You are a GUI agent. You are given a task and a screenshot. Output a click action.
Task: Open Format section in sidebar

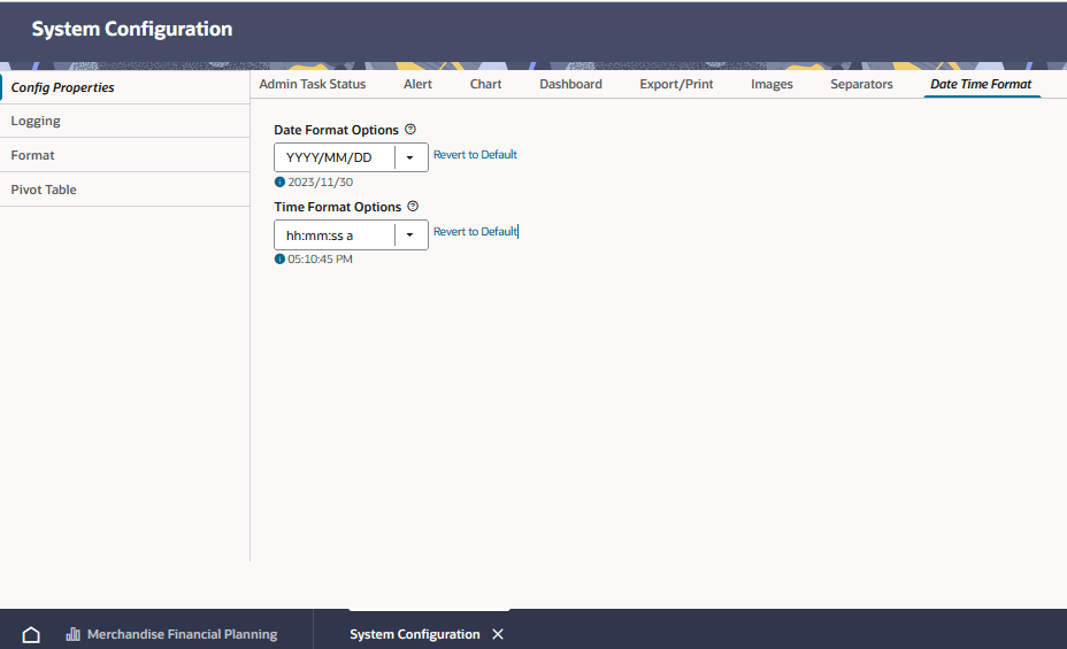[125, 155]
